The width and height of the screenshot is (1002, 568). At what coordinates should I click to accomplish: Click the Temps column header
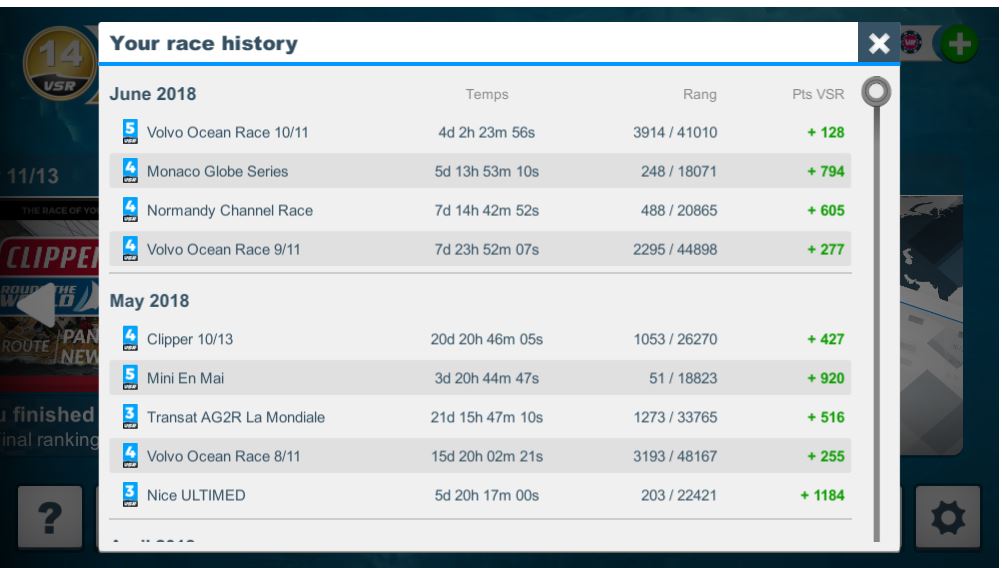(x=487, y=95)
